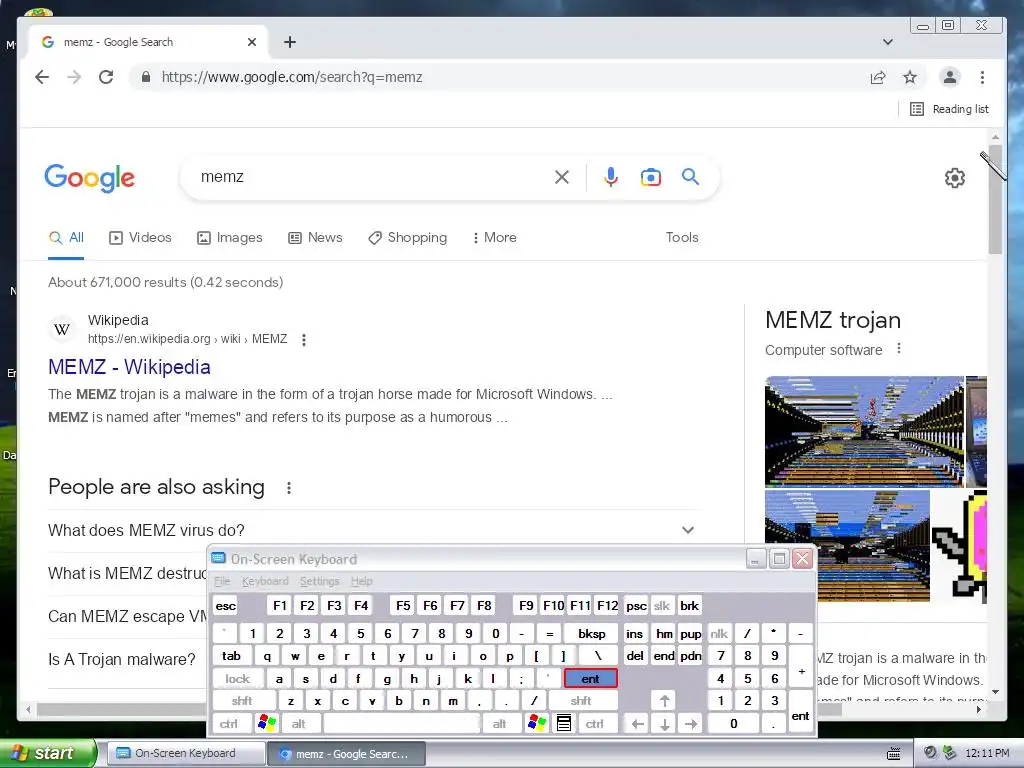
Task: Open the share page icon in address bar
Action: pos(878,78)
